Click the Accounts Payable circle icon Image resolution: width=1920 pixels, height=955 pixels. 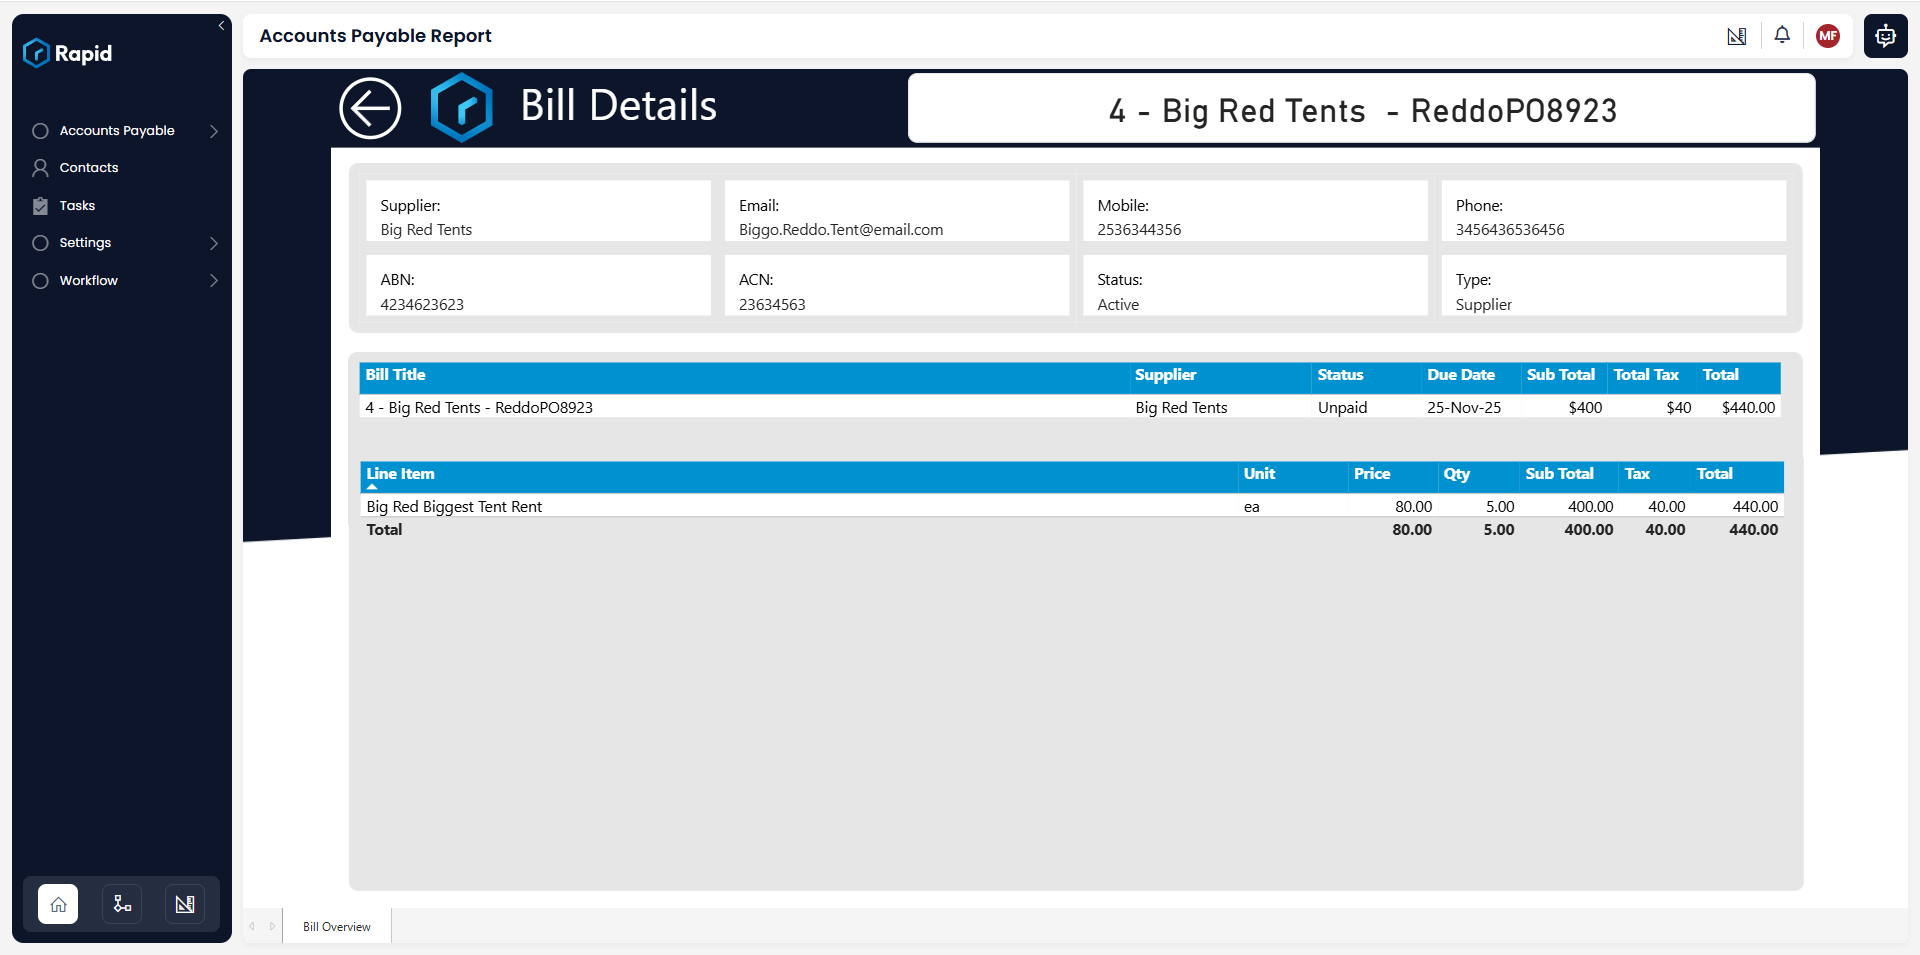[x=40, y=131]
